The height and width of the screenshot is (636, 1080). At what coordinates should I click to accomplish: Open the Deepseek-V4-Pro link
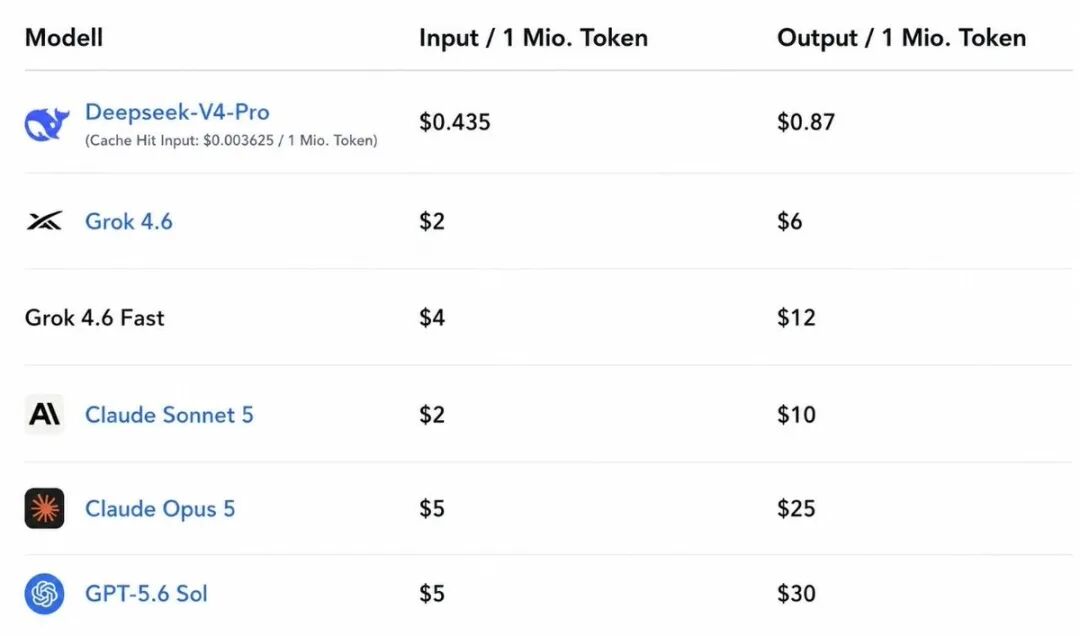coord(177,112)
